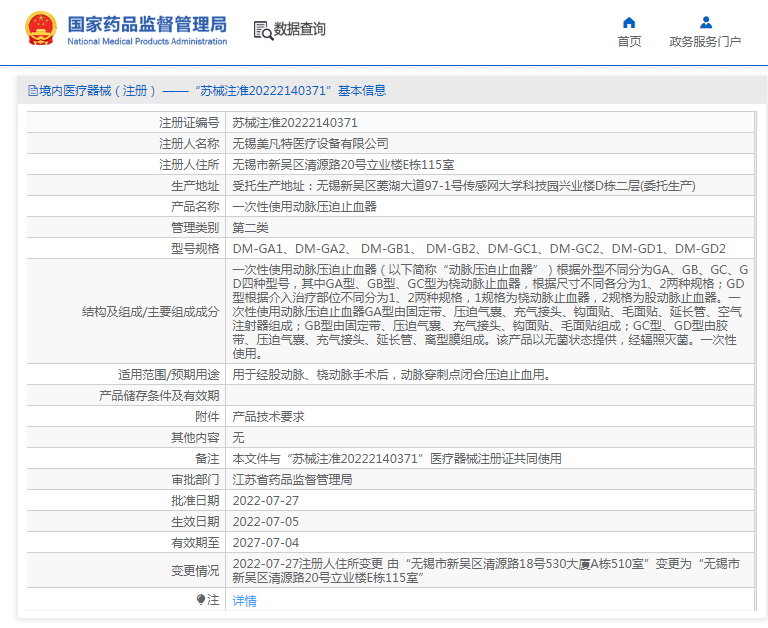768x628 pixels.
Task: Click the 审批部门 label
Action: 195,480
